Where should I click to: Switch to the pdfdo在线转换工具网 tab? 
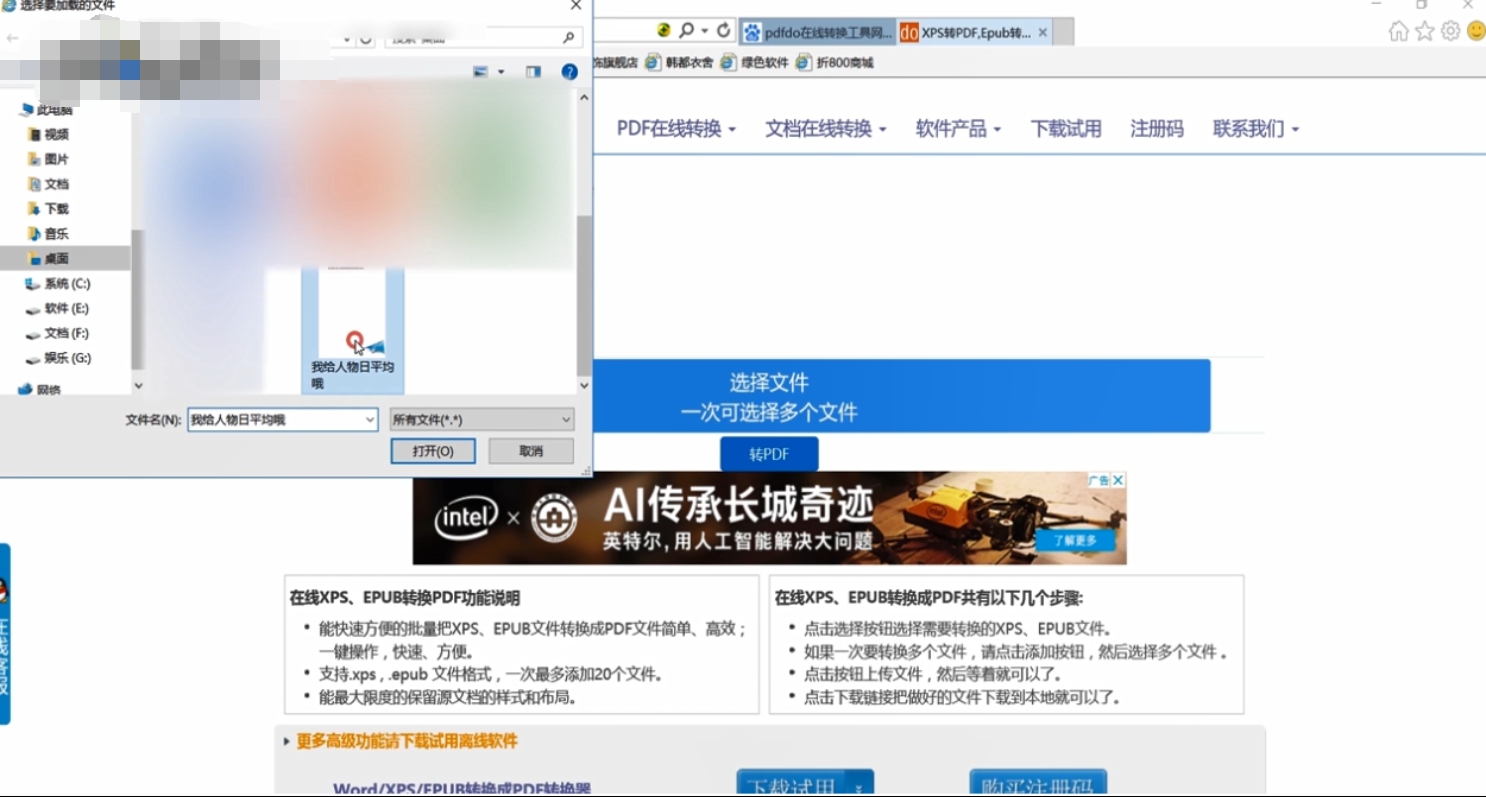pyautogui.click(x=818, y=32)
